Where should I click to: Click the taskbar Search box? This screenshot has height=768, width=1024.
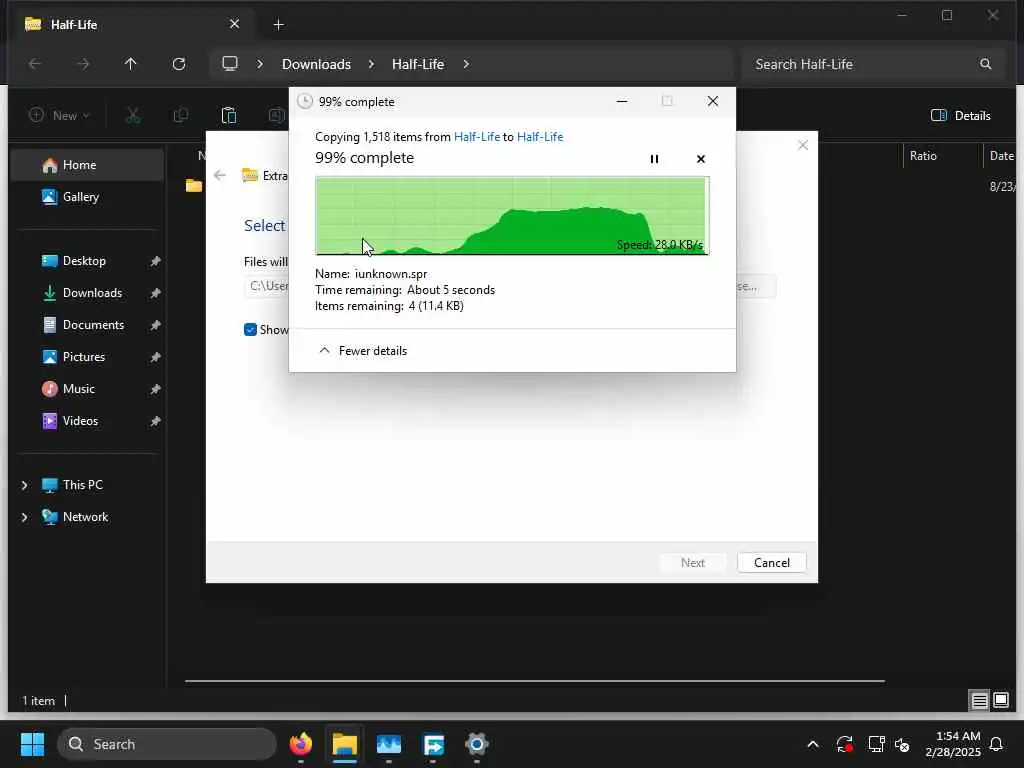coord(168,744)
